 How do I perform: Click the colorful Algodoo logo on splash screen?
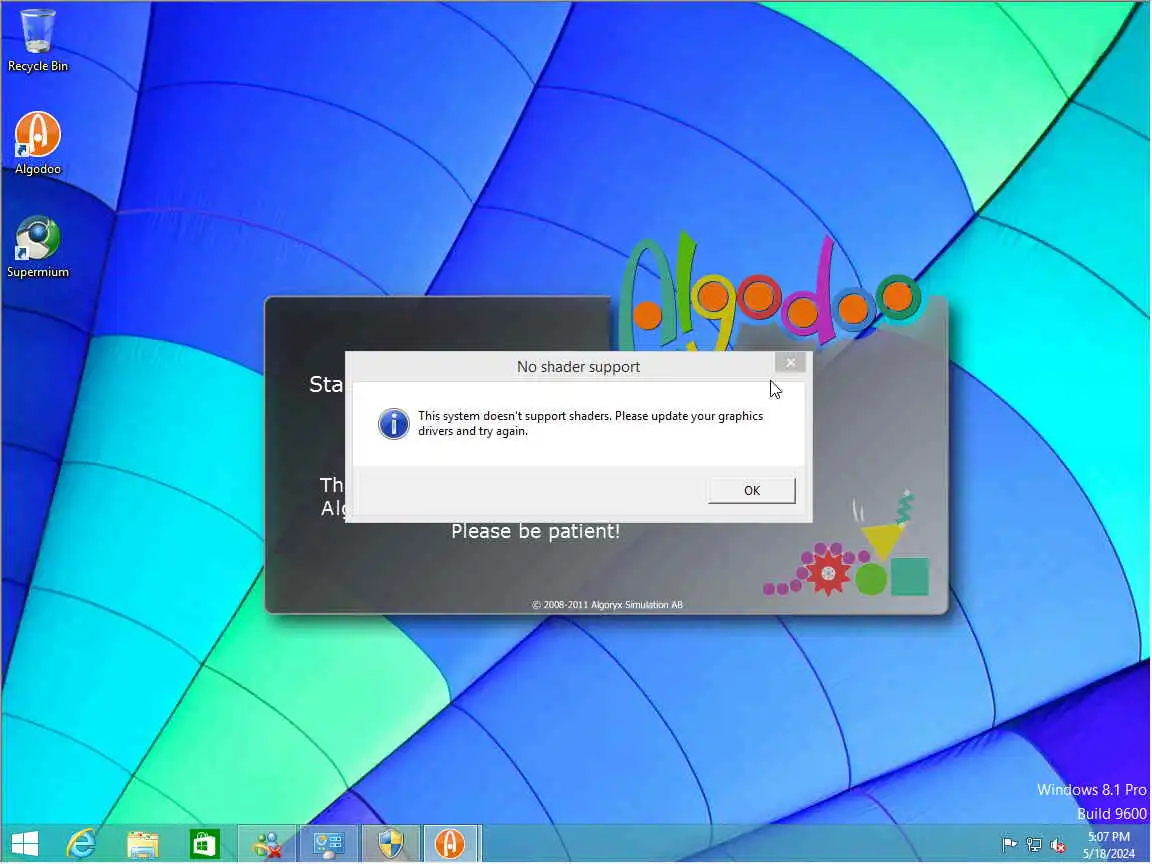(771, 294)
